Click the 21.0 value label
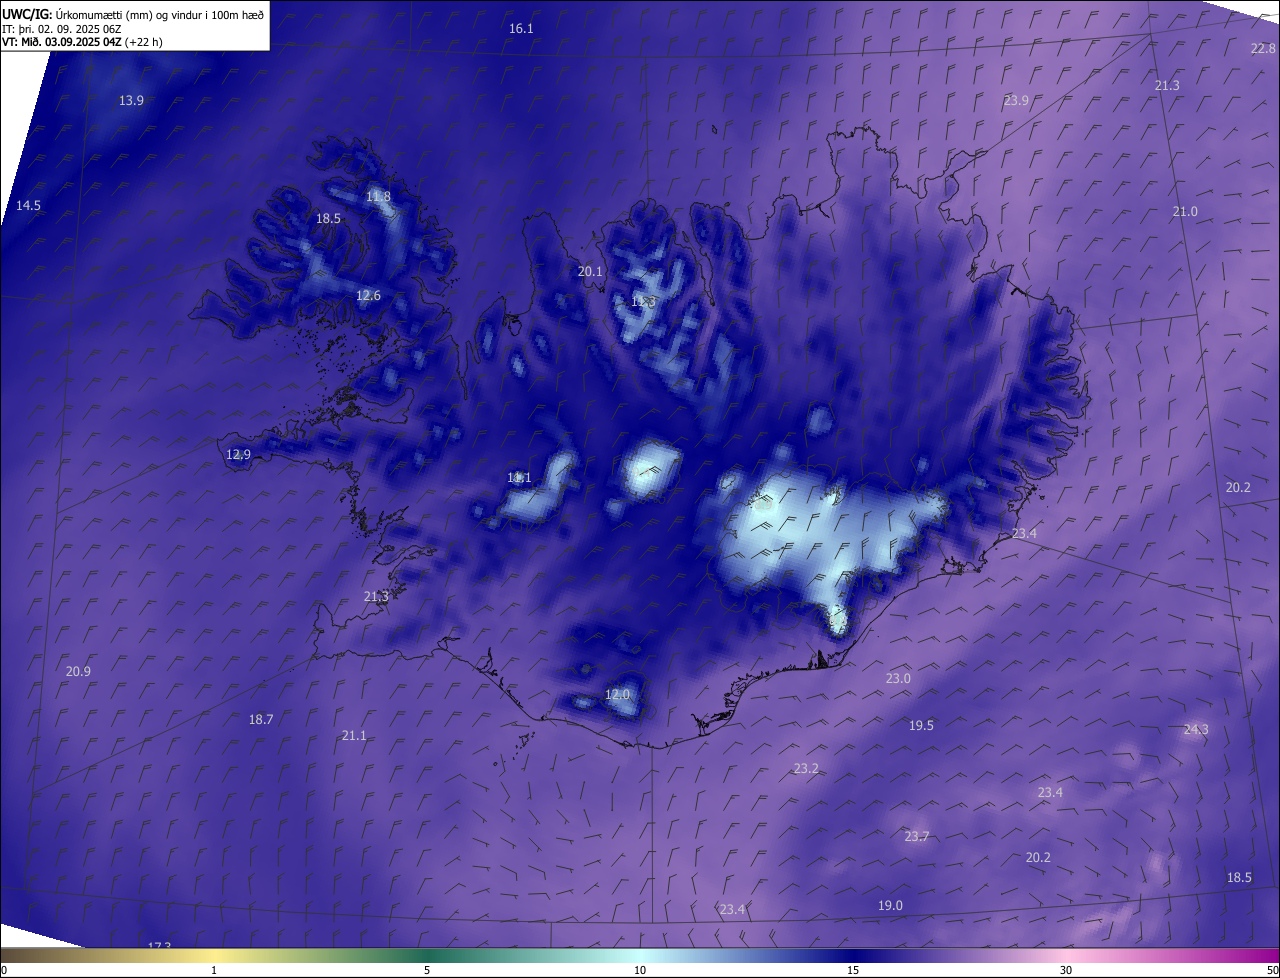Screen dimensions: 1280x978 1185,211
